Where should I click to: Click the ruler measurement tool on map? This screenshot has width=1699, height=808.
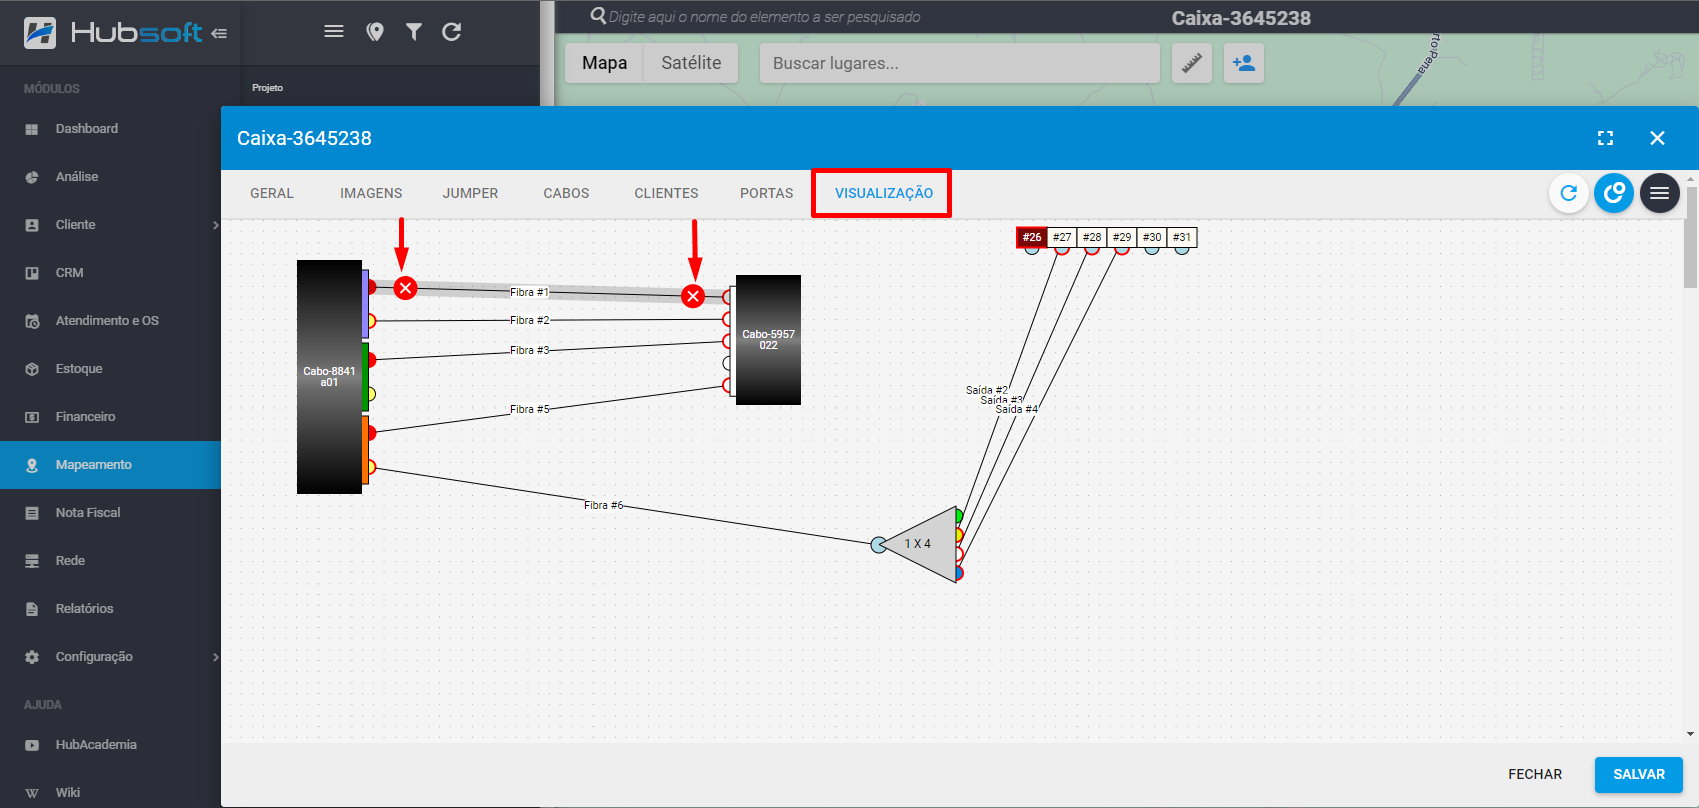pyautogui.click(x=1192, y=63)
